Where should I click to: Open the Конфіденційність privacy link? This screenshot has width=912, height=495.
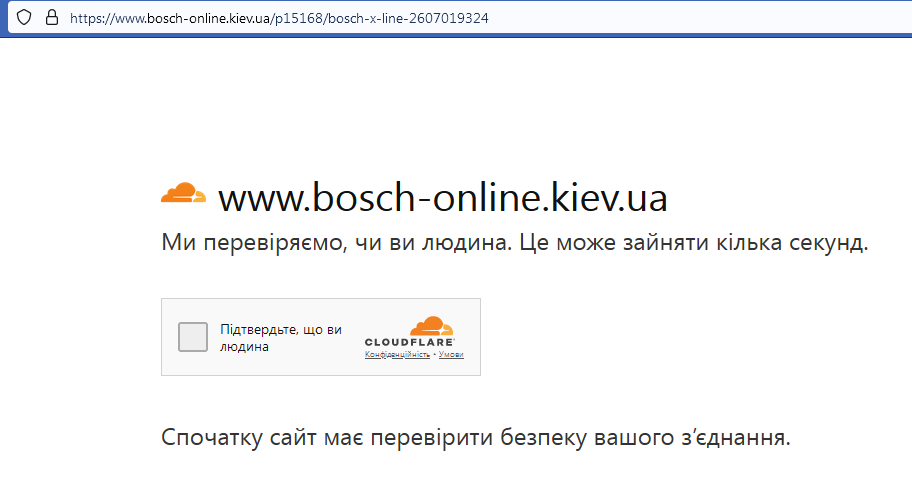pyautogui.click(x=397, y=354)
